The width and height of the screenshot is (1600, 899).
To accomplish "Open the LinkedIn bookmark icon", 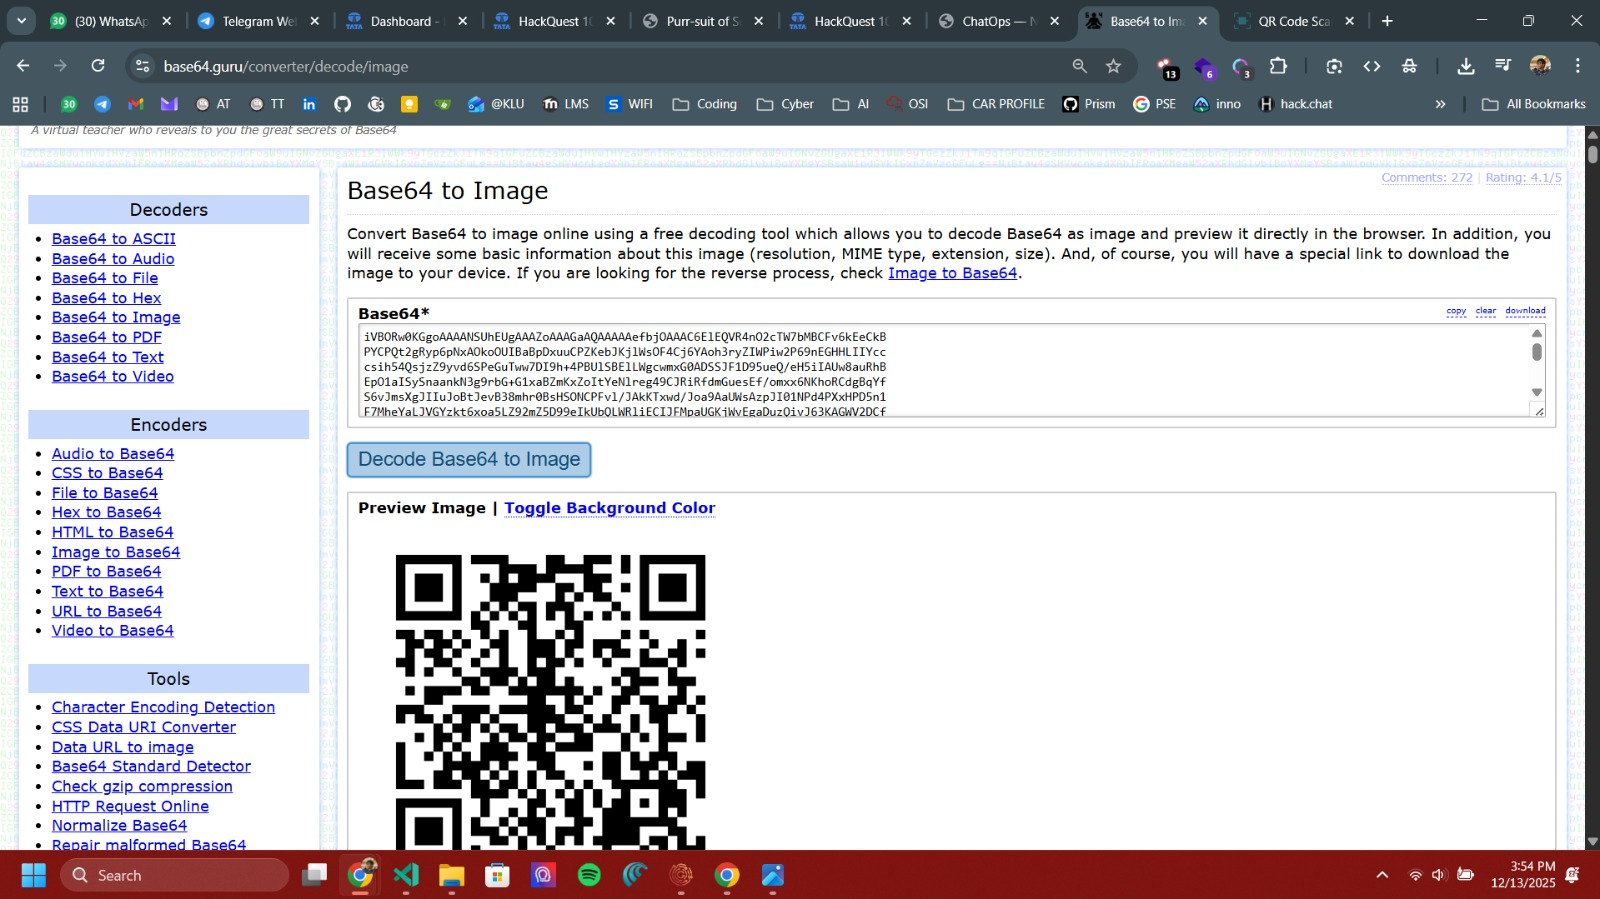I will click(x=309, y=104).
